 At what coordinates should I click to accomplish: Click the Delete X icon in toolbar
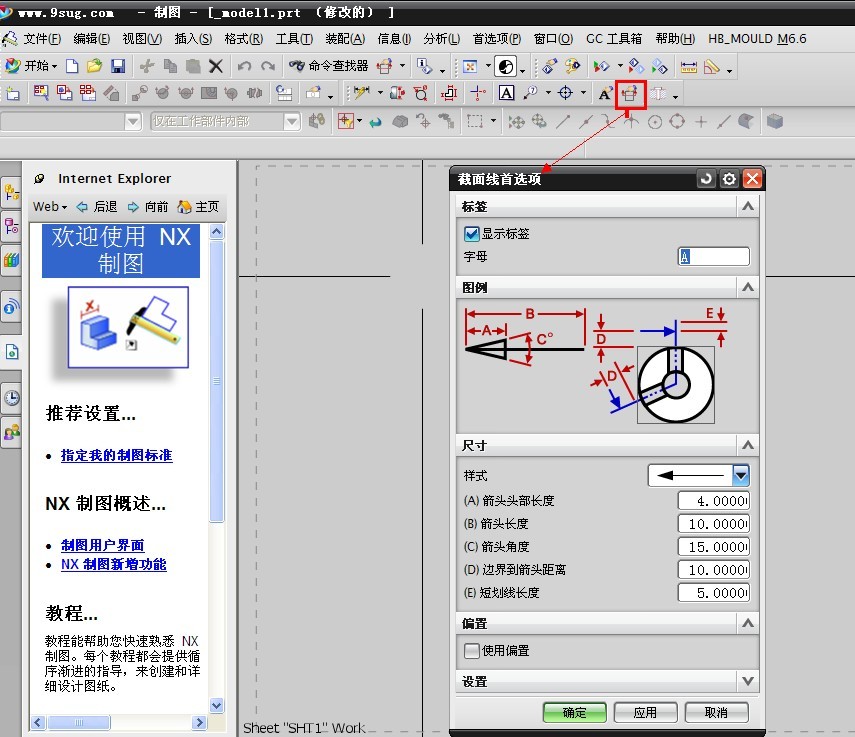(x=216, y=66)
